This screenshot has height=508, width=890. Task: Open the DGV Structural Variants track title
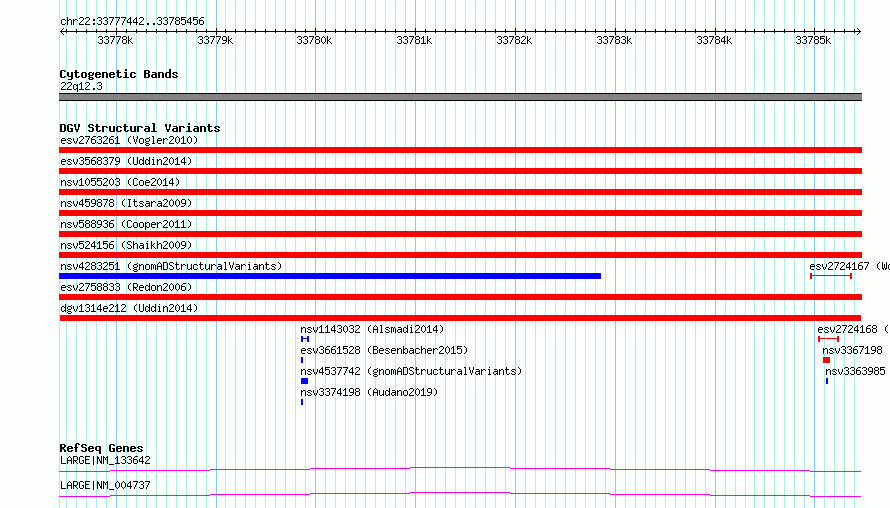tap(140, 128)
